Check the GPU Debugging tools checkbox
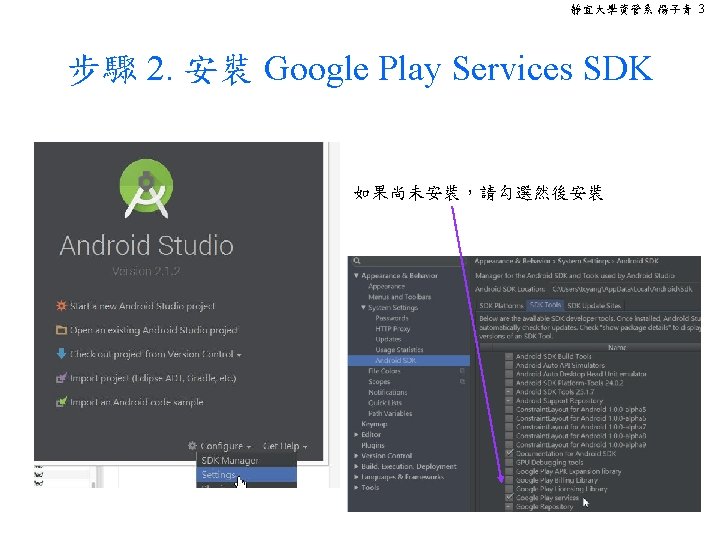Viewport: 720px width, 540px height. pos(509,462)
